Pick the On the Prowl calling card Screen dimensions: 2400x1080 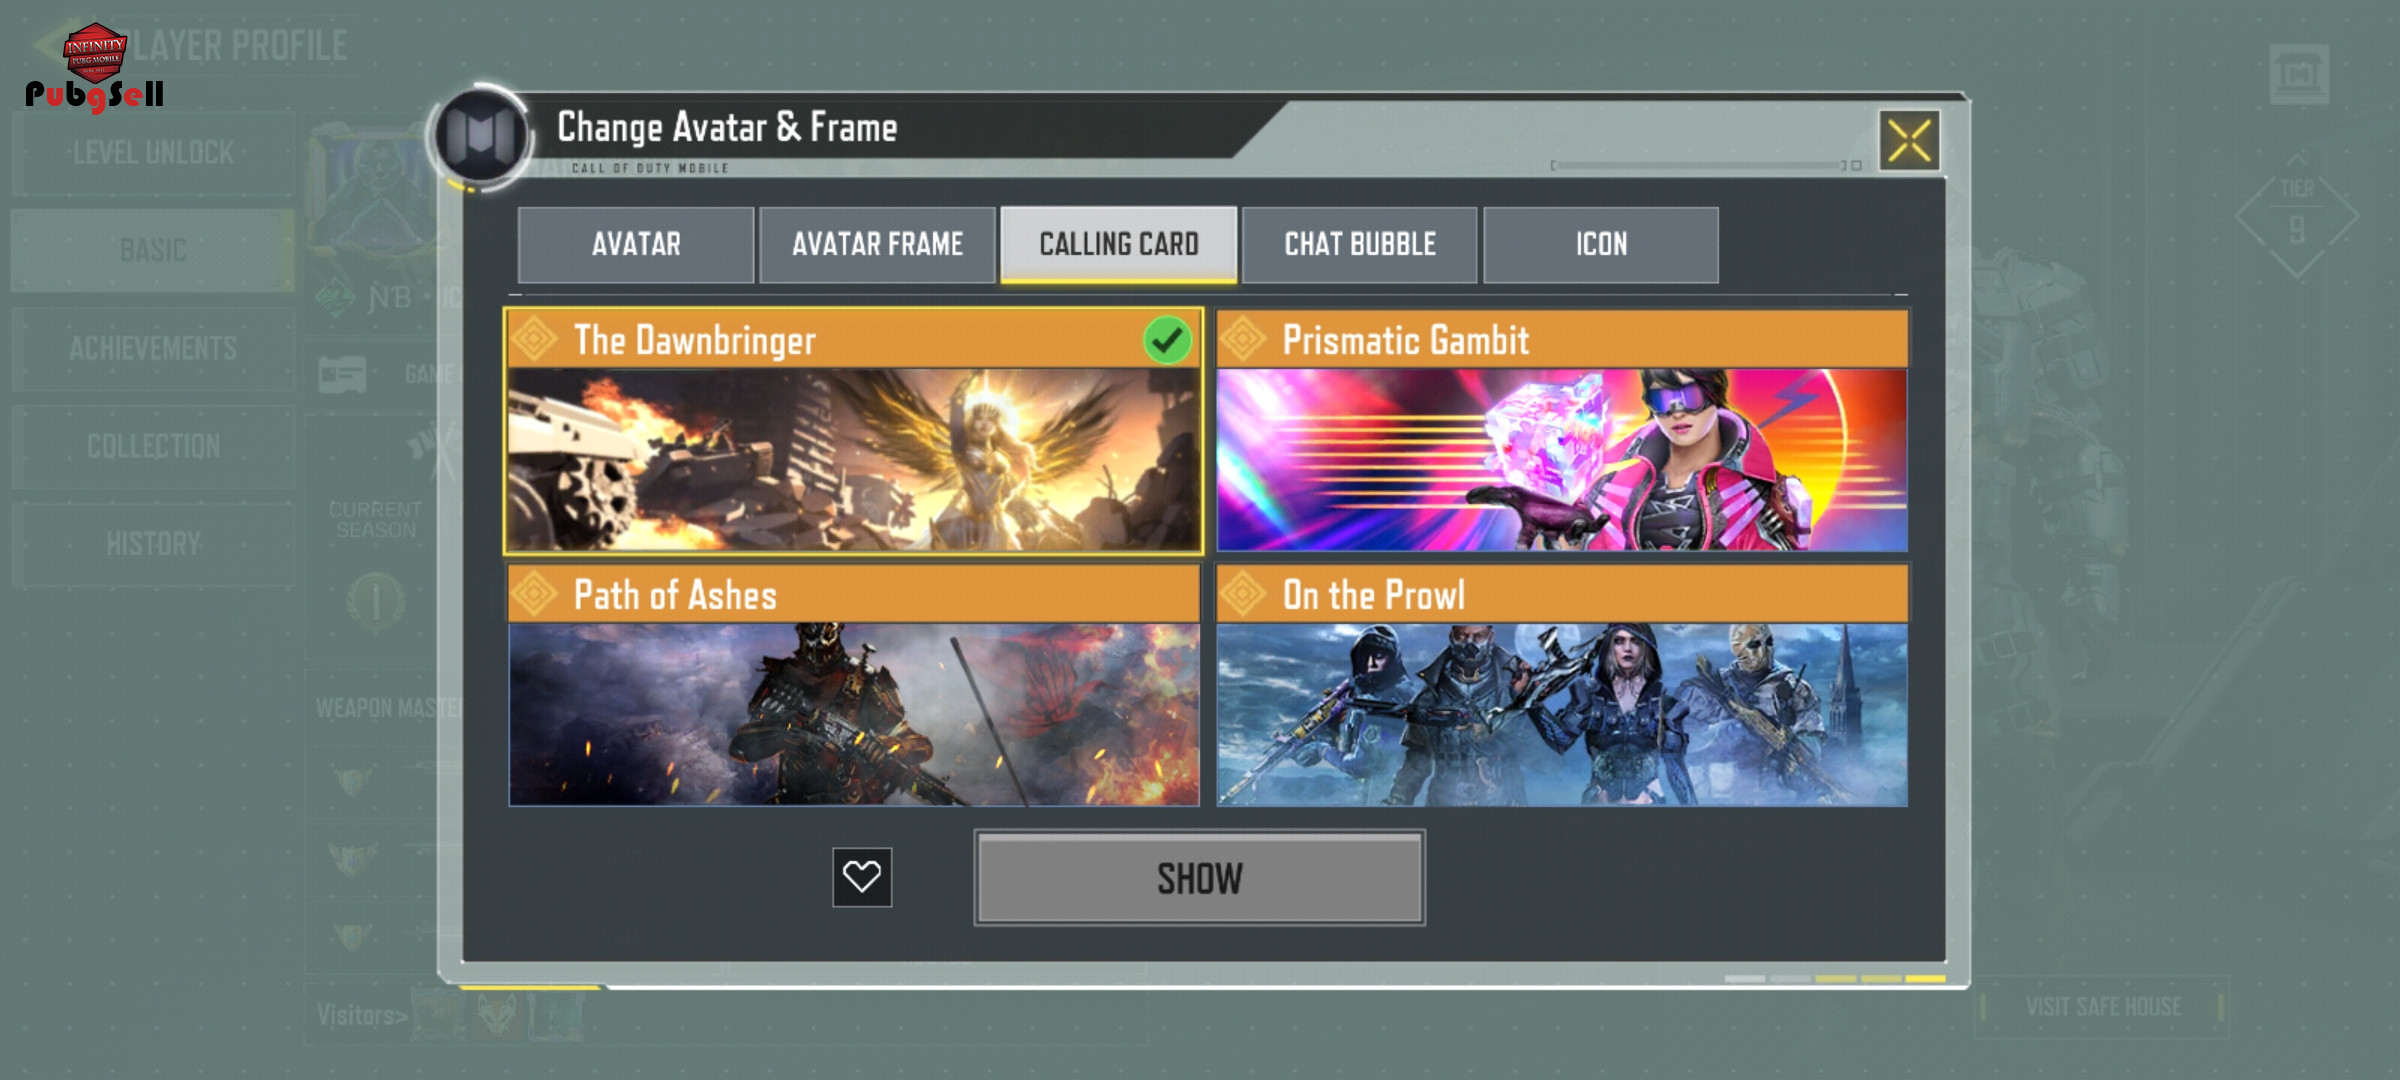pos(1562,686)
